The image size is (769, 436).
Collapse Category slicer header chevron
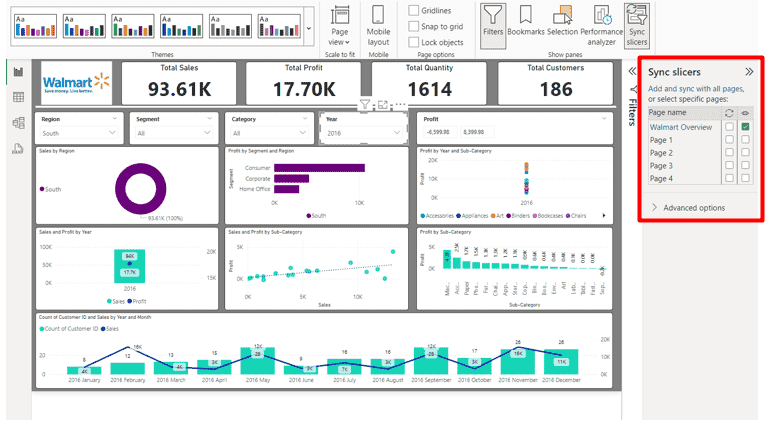coord(305,119)
